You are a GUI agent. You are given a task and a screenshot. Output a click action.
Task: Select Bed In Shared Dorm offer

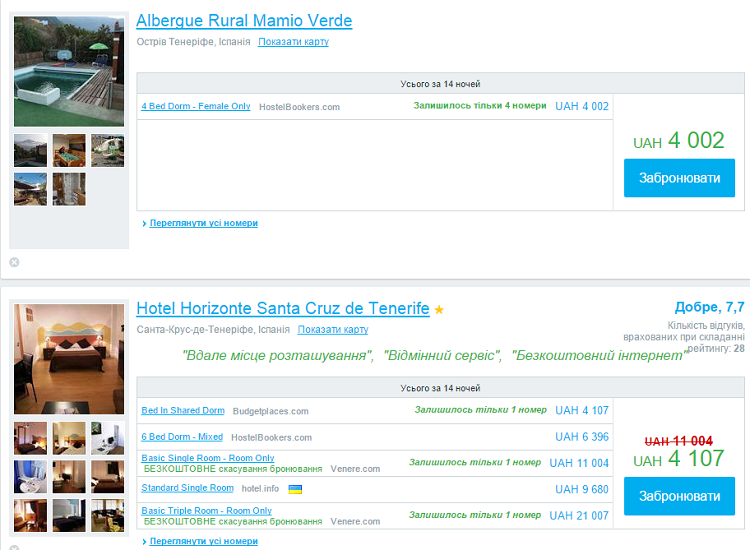183,410
